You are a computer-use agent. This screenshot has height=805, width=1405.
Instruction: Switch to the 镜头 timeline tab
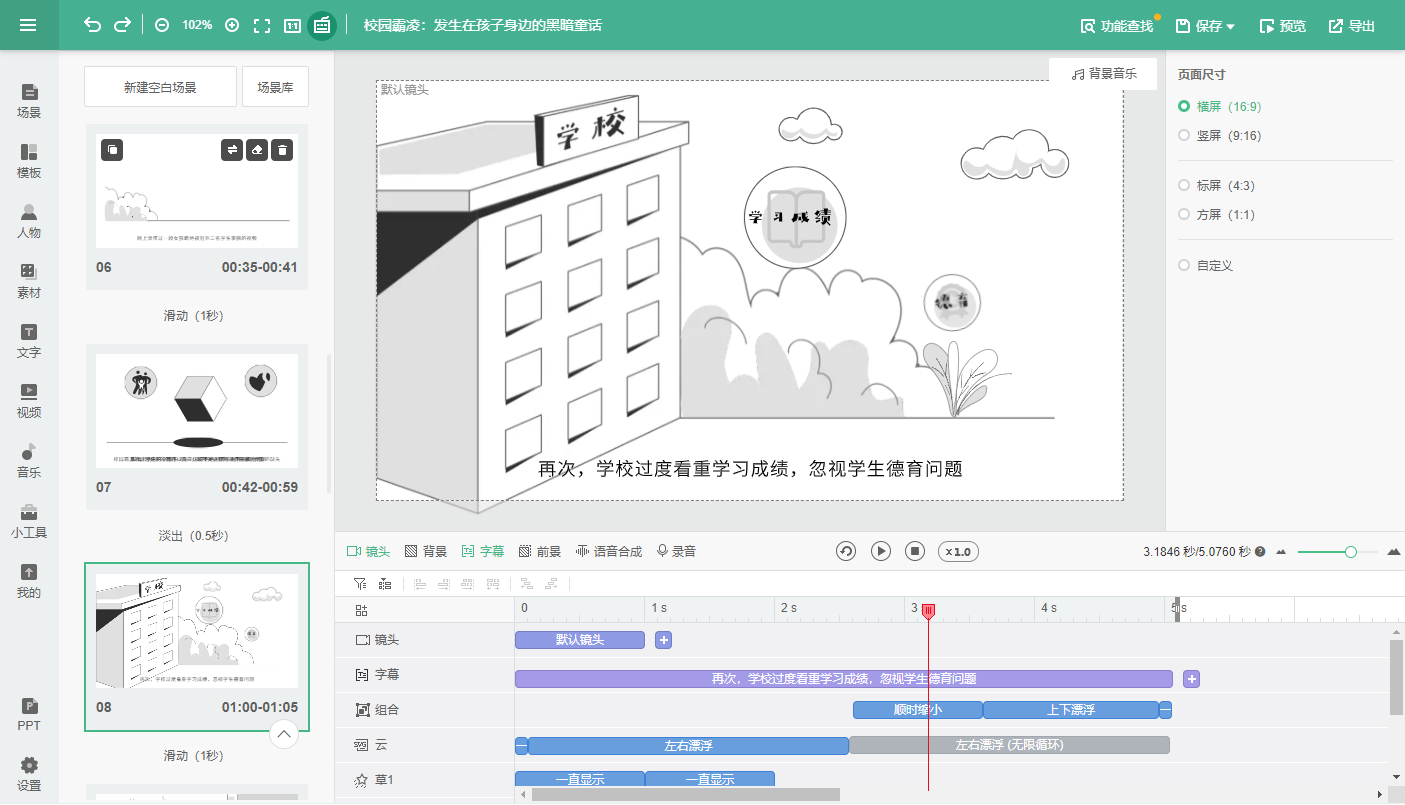tap(368, 551)
